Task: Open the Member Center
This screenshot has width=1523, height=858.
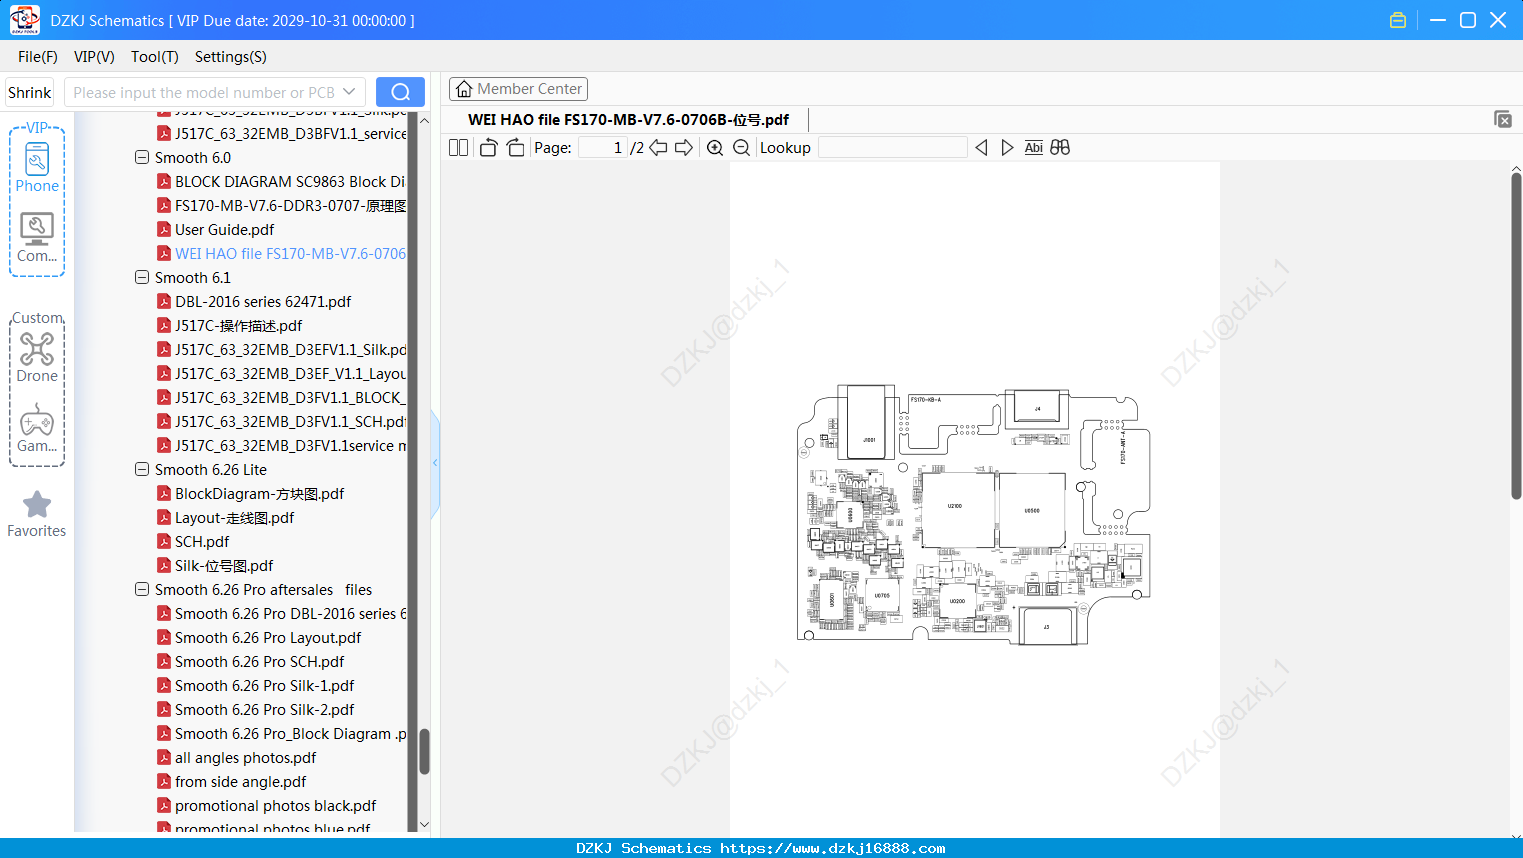Action: (518, 89)
